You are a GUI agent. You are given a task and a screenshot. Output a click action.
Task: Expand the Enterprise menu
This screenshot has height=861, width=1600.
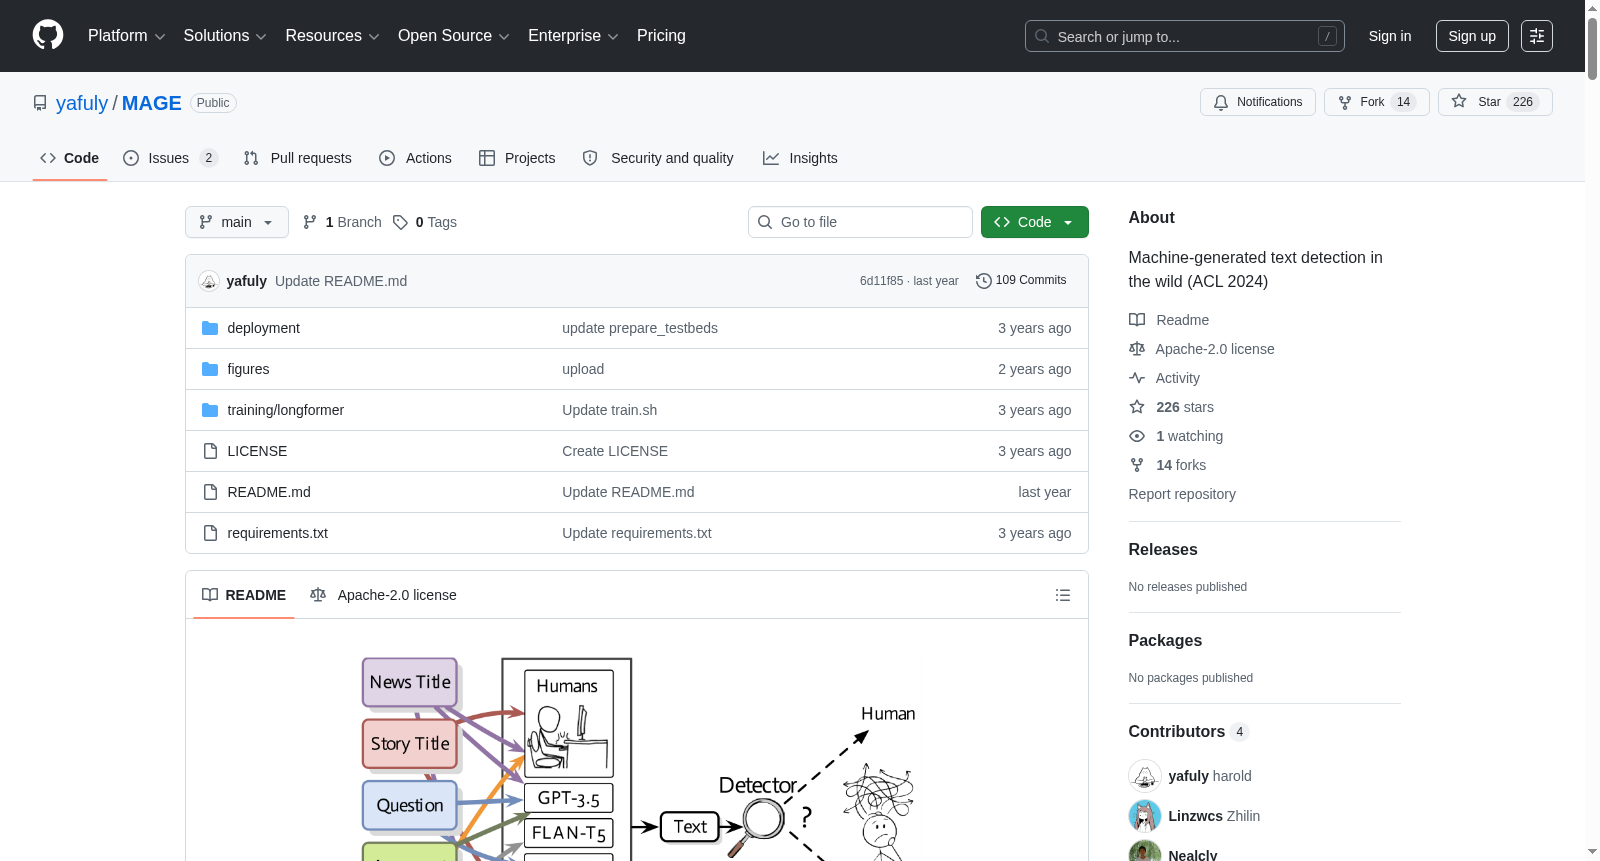(573, 36)
